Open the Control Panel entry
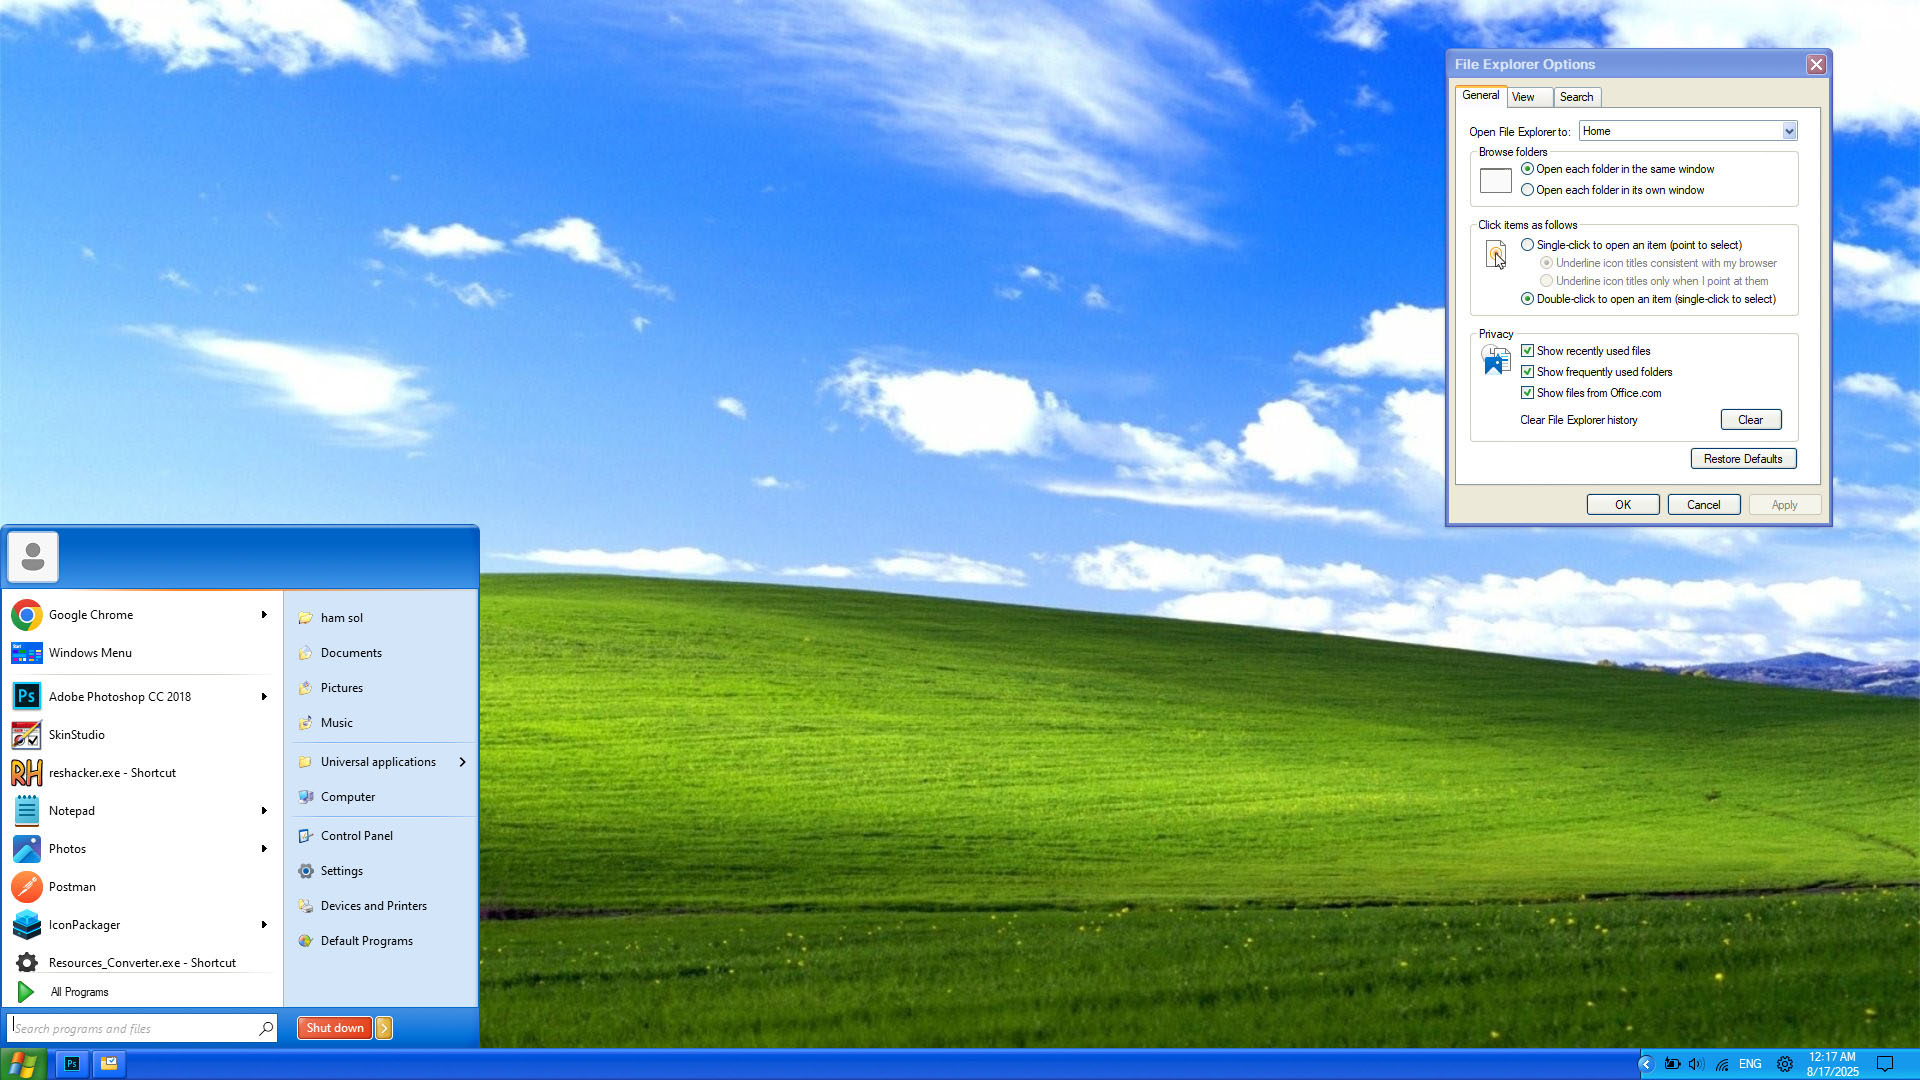The height and width of the screenshot is (1080, 1920). click(356, 836)
